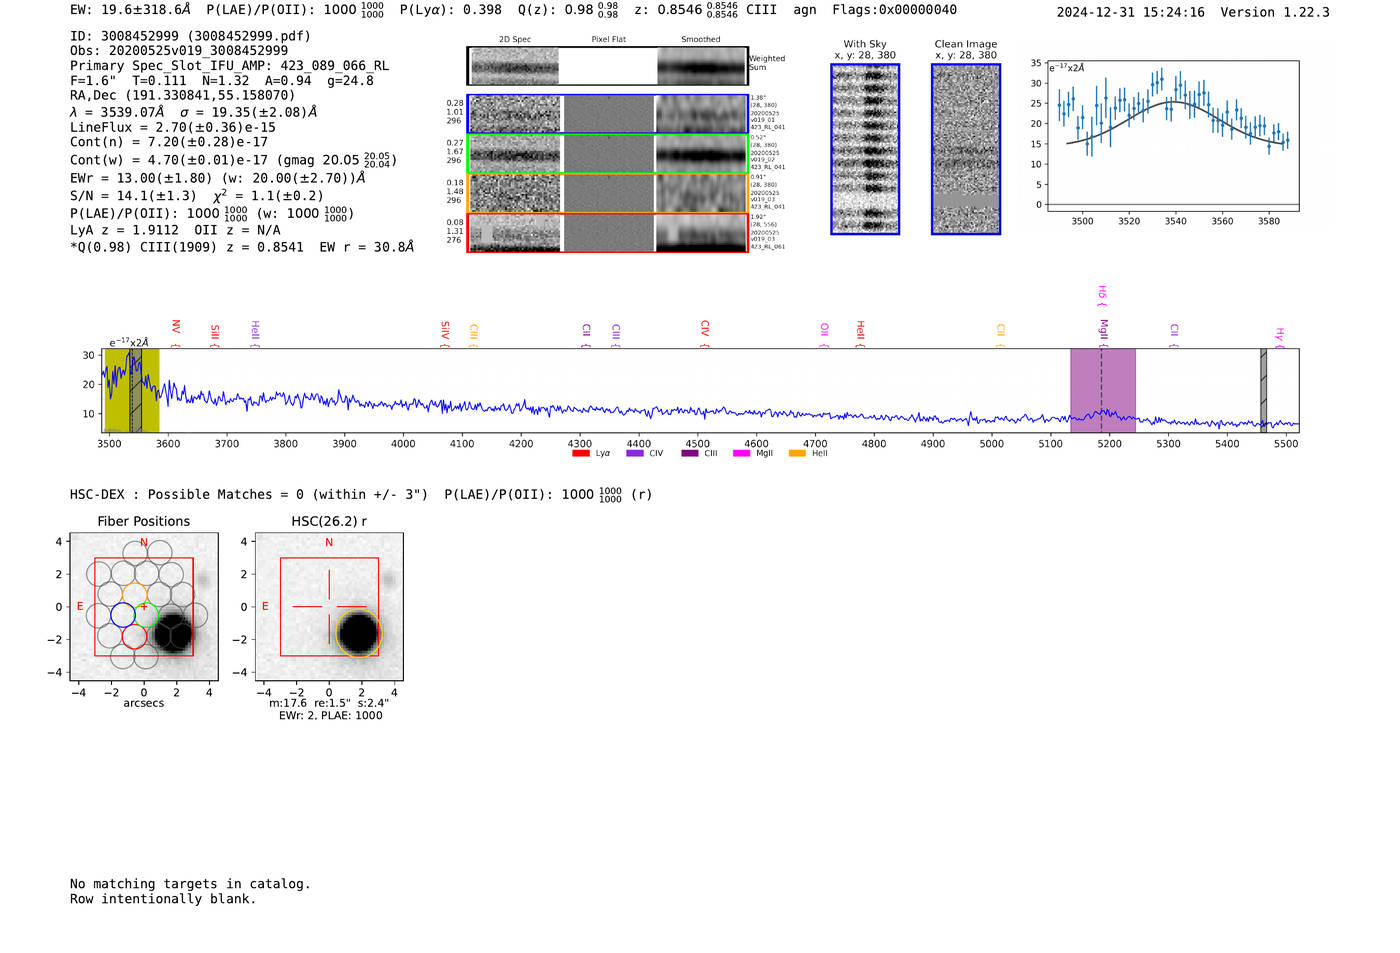Click the timestamp '2024-12-31 15:24:16'
Screen dimensions: 1400x953
[x=1130, y=12]
